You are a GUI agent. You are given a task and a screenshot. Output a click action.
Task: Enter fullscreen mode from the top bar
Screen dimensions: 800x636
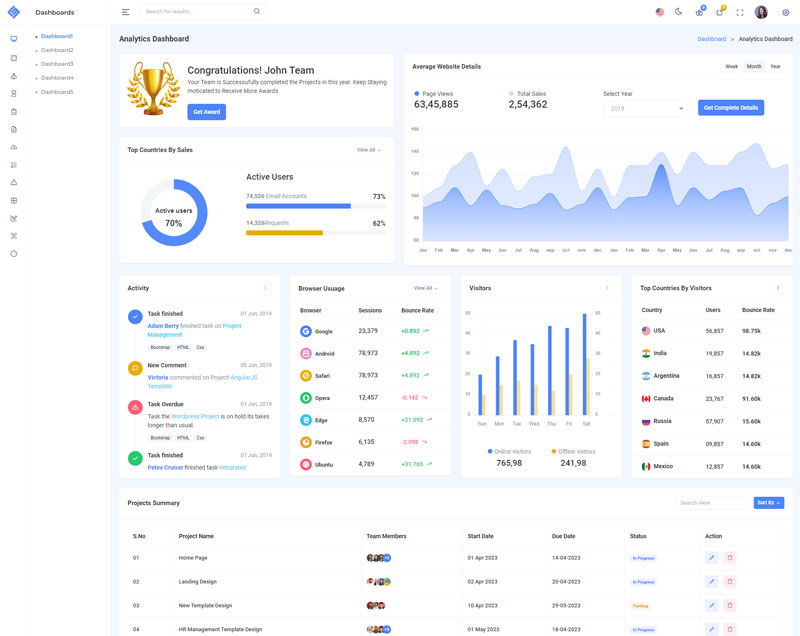coord(740,12)
